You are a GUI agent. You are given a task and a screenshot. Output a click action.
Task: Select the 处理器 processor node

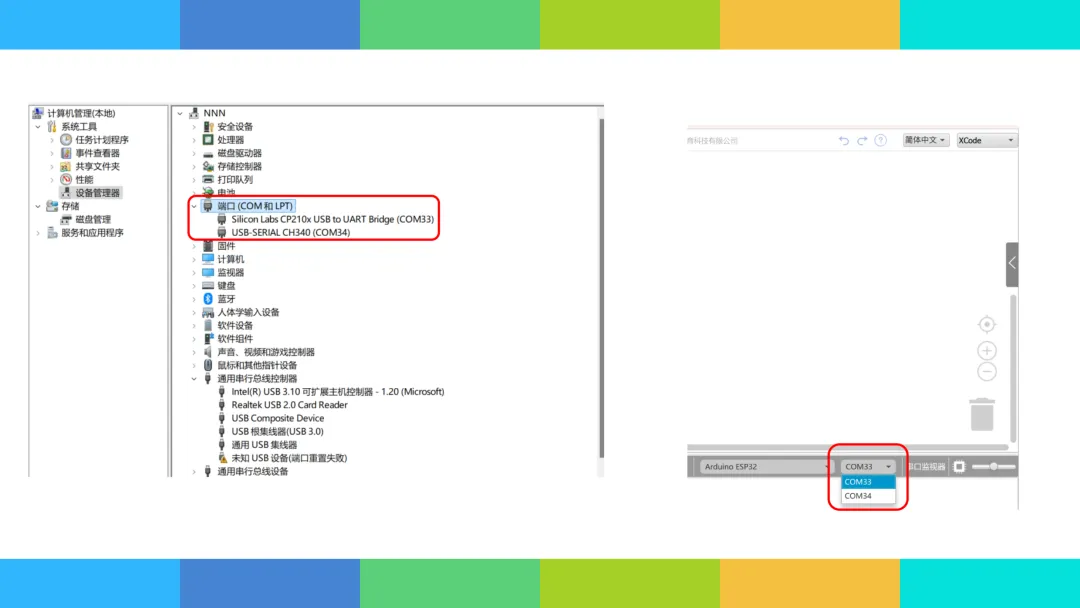231,140
